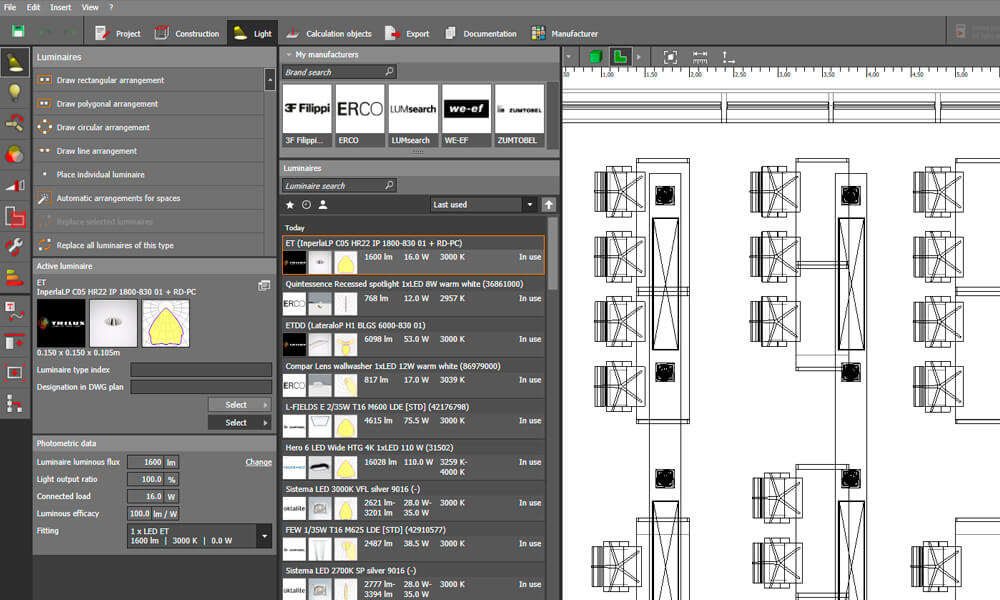The image size is (1000, 600).
Task: Expand the Fitting 1 x LED ET dropdown
Action: click(264, 536)
